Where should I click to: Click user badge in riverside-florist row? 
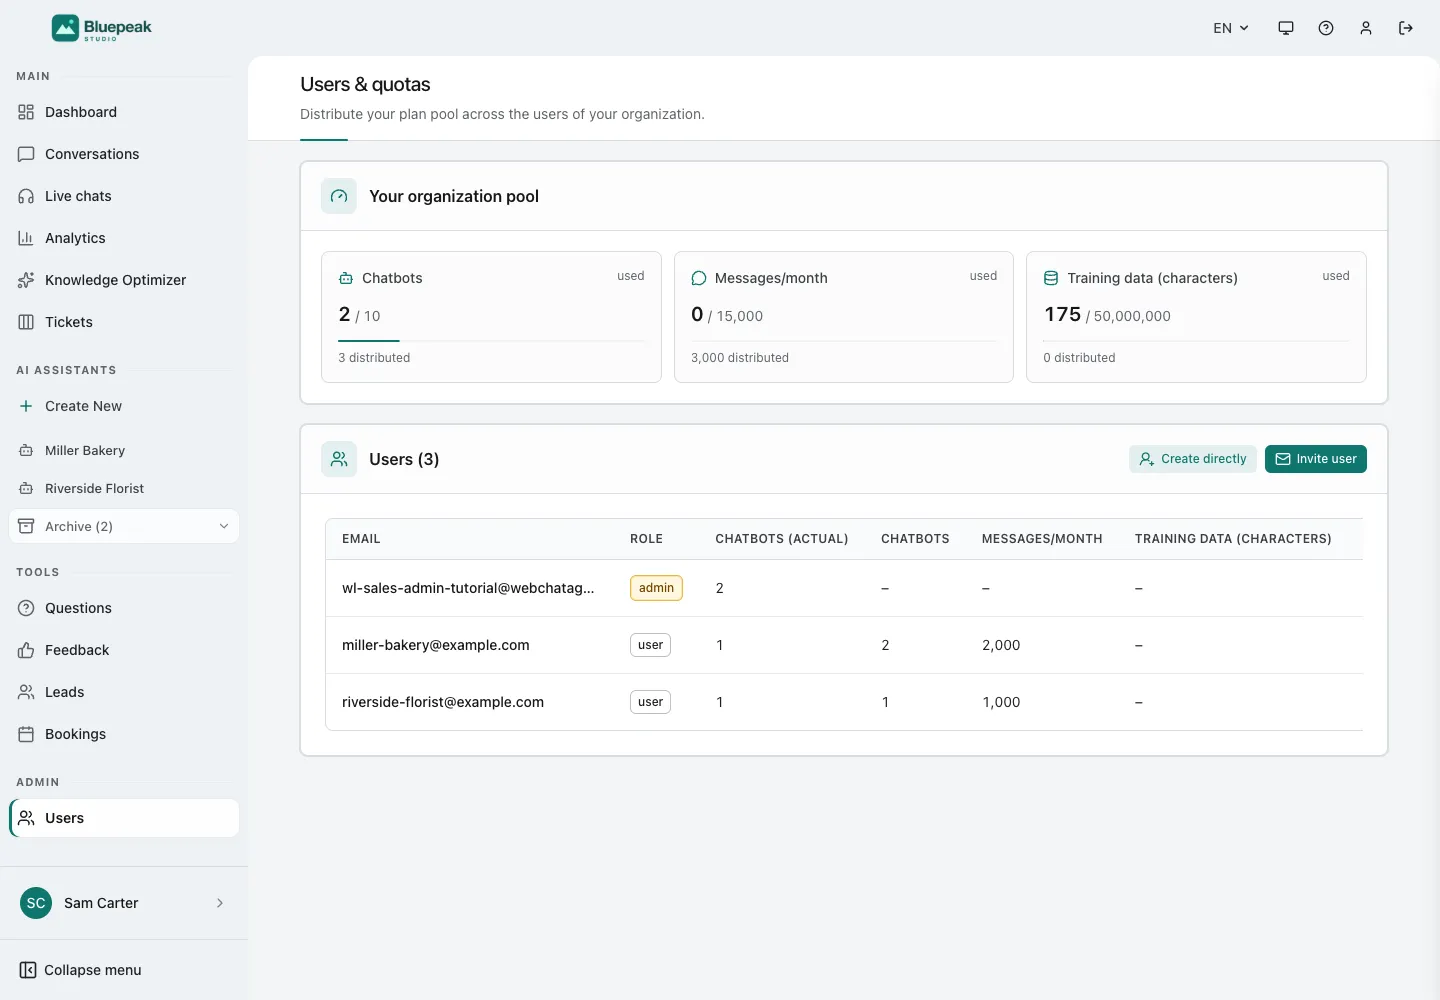[650, 702]
